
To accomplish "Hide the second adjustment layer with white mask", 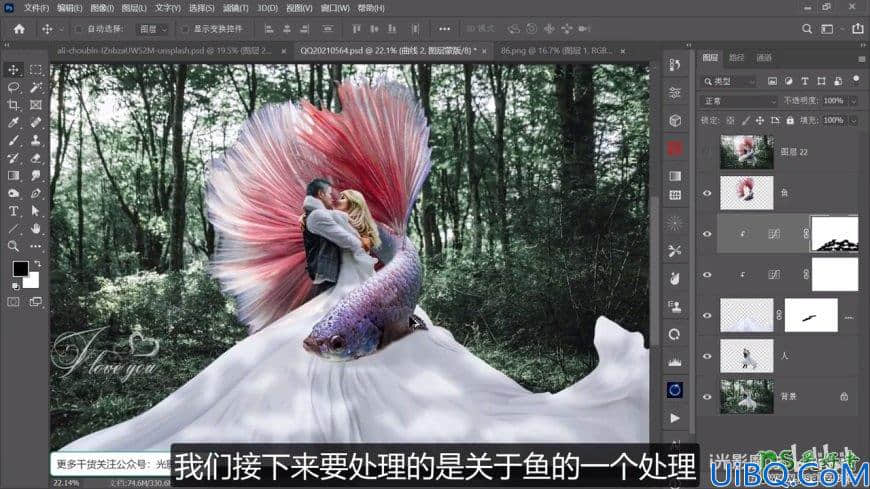I will click(707, 275).
